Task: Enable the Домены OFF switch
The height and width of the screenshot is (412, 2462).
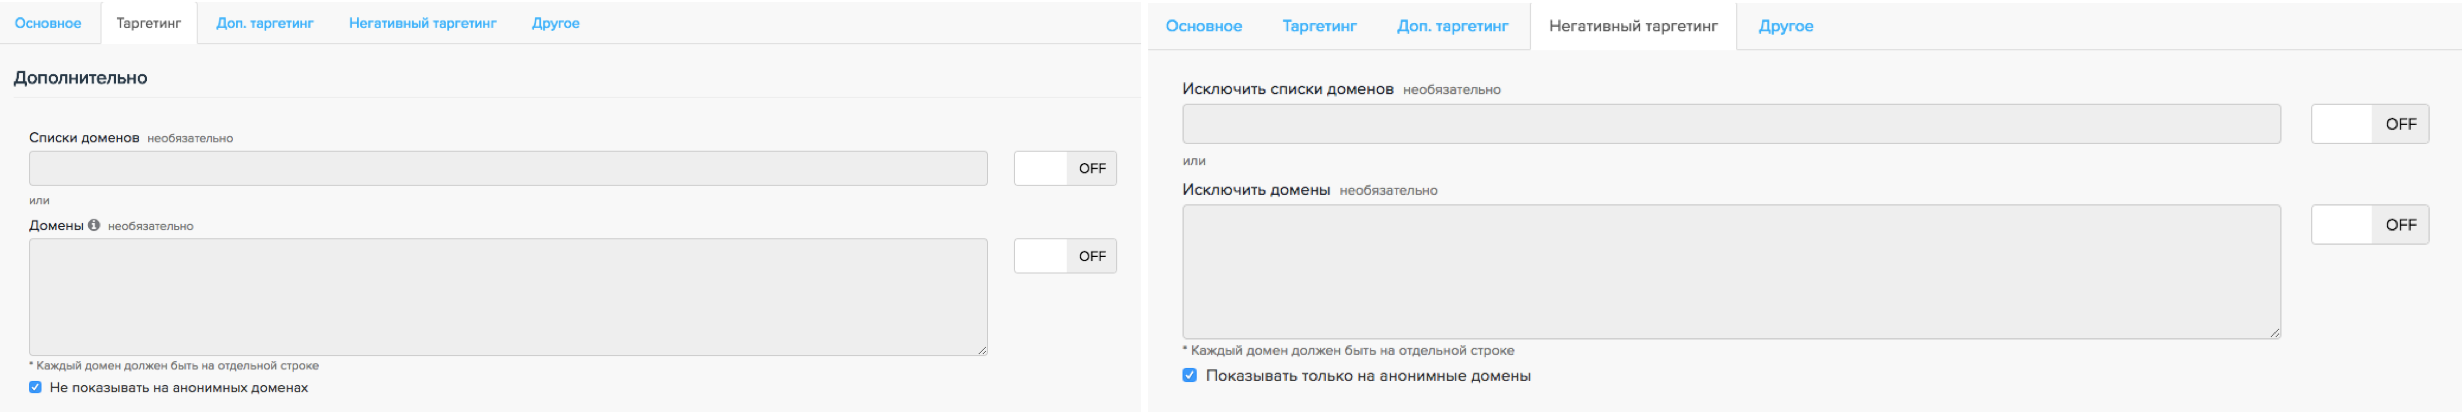Action: pyautogui.click(x=1065, y=257)
